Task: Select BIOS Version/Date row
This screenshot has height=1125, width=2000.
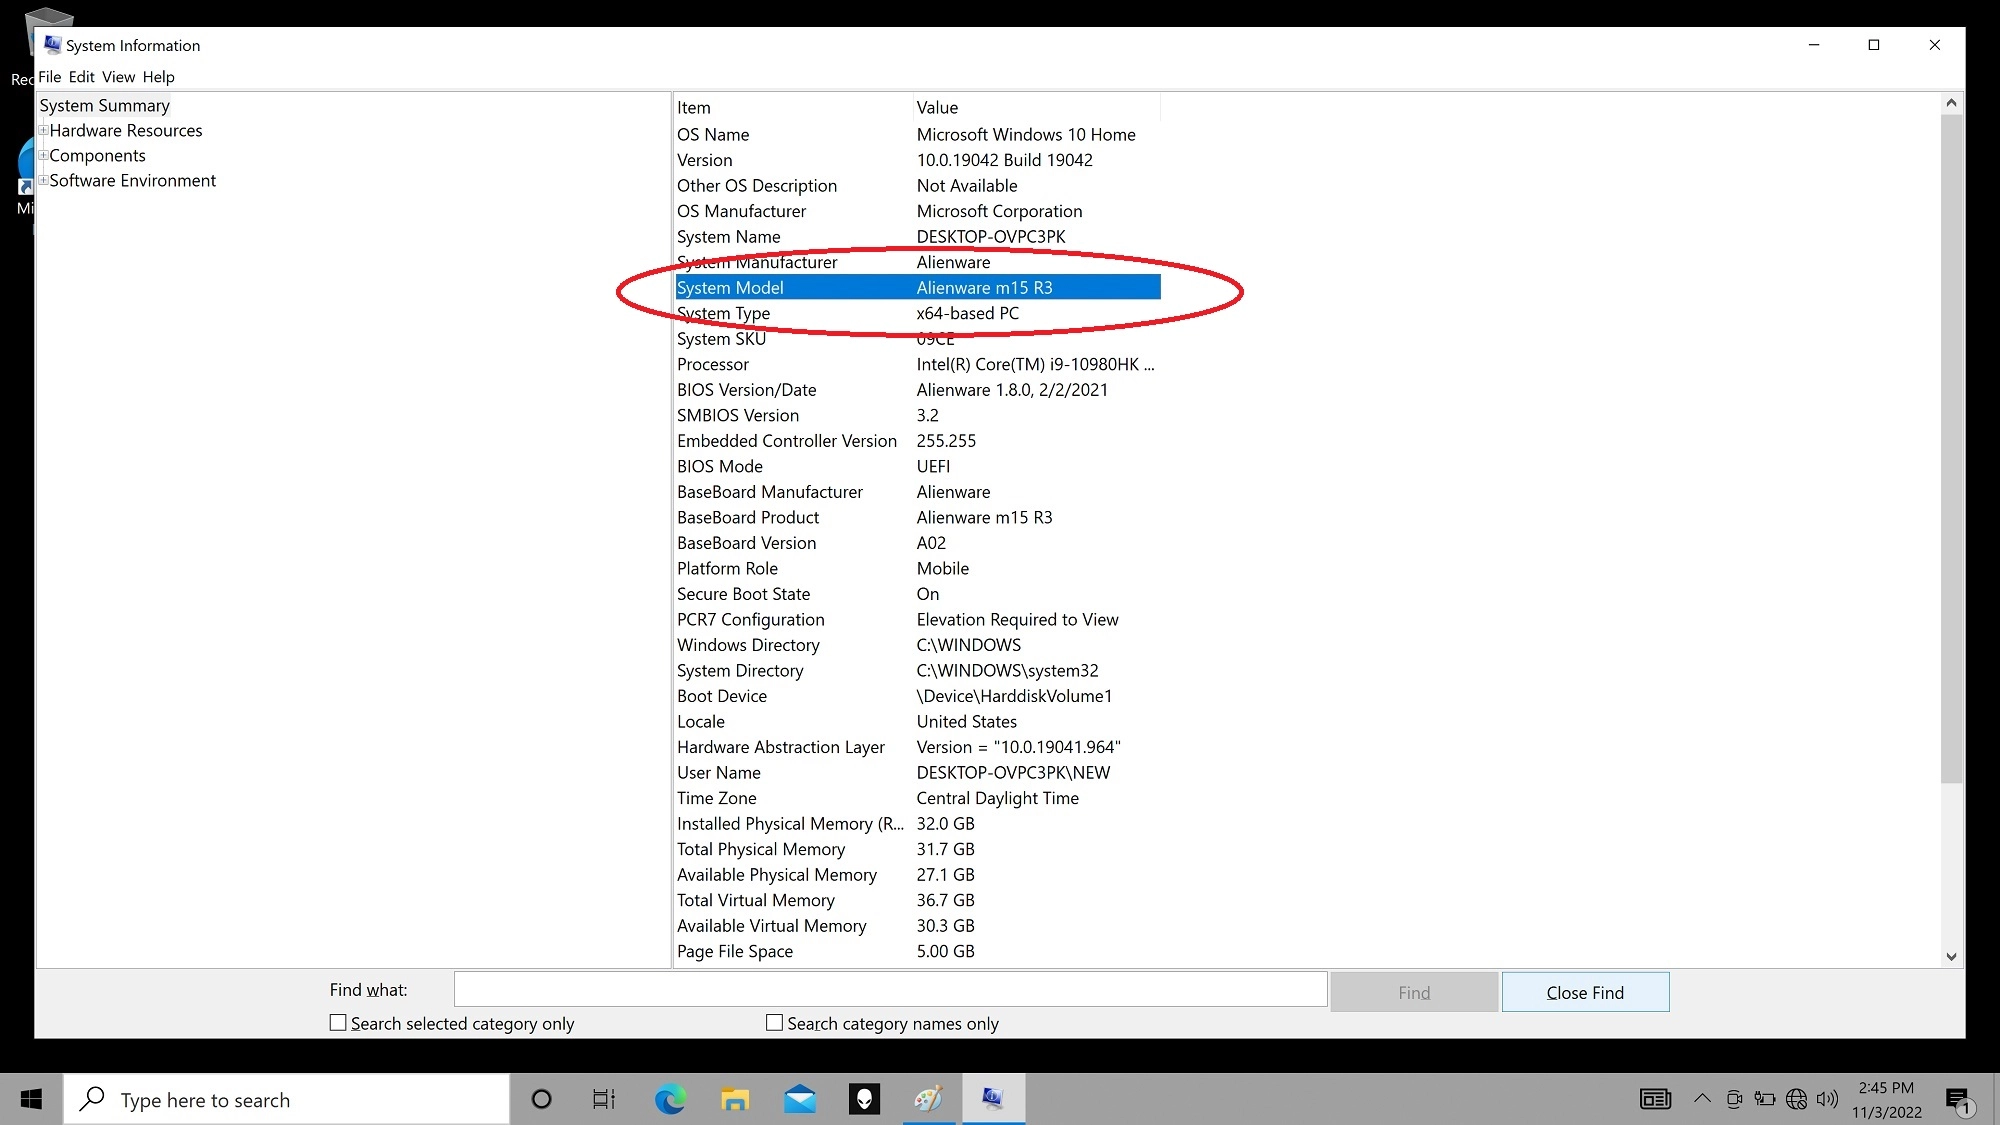Action: [x=917, y=390]
